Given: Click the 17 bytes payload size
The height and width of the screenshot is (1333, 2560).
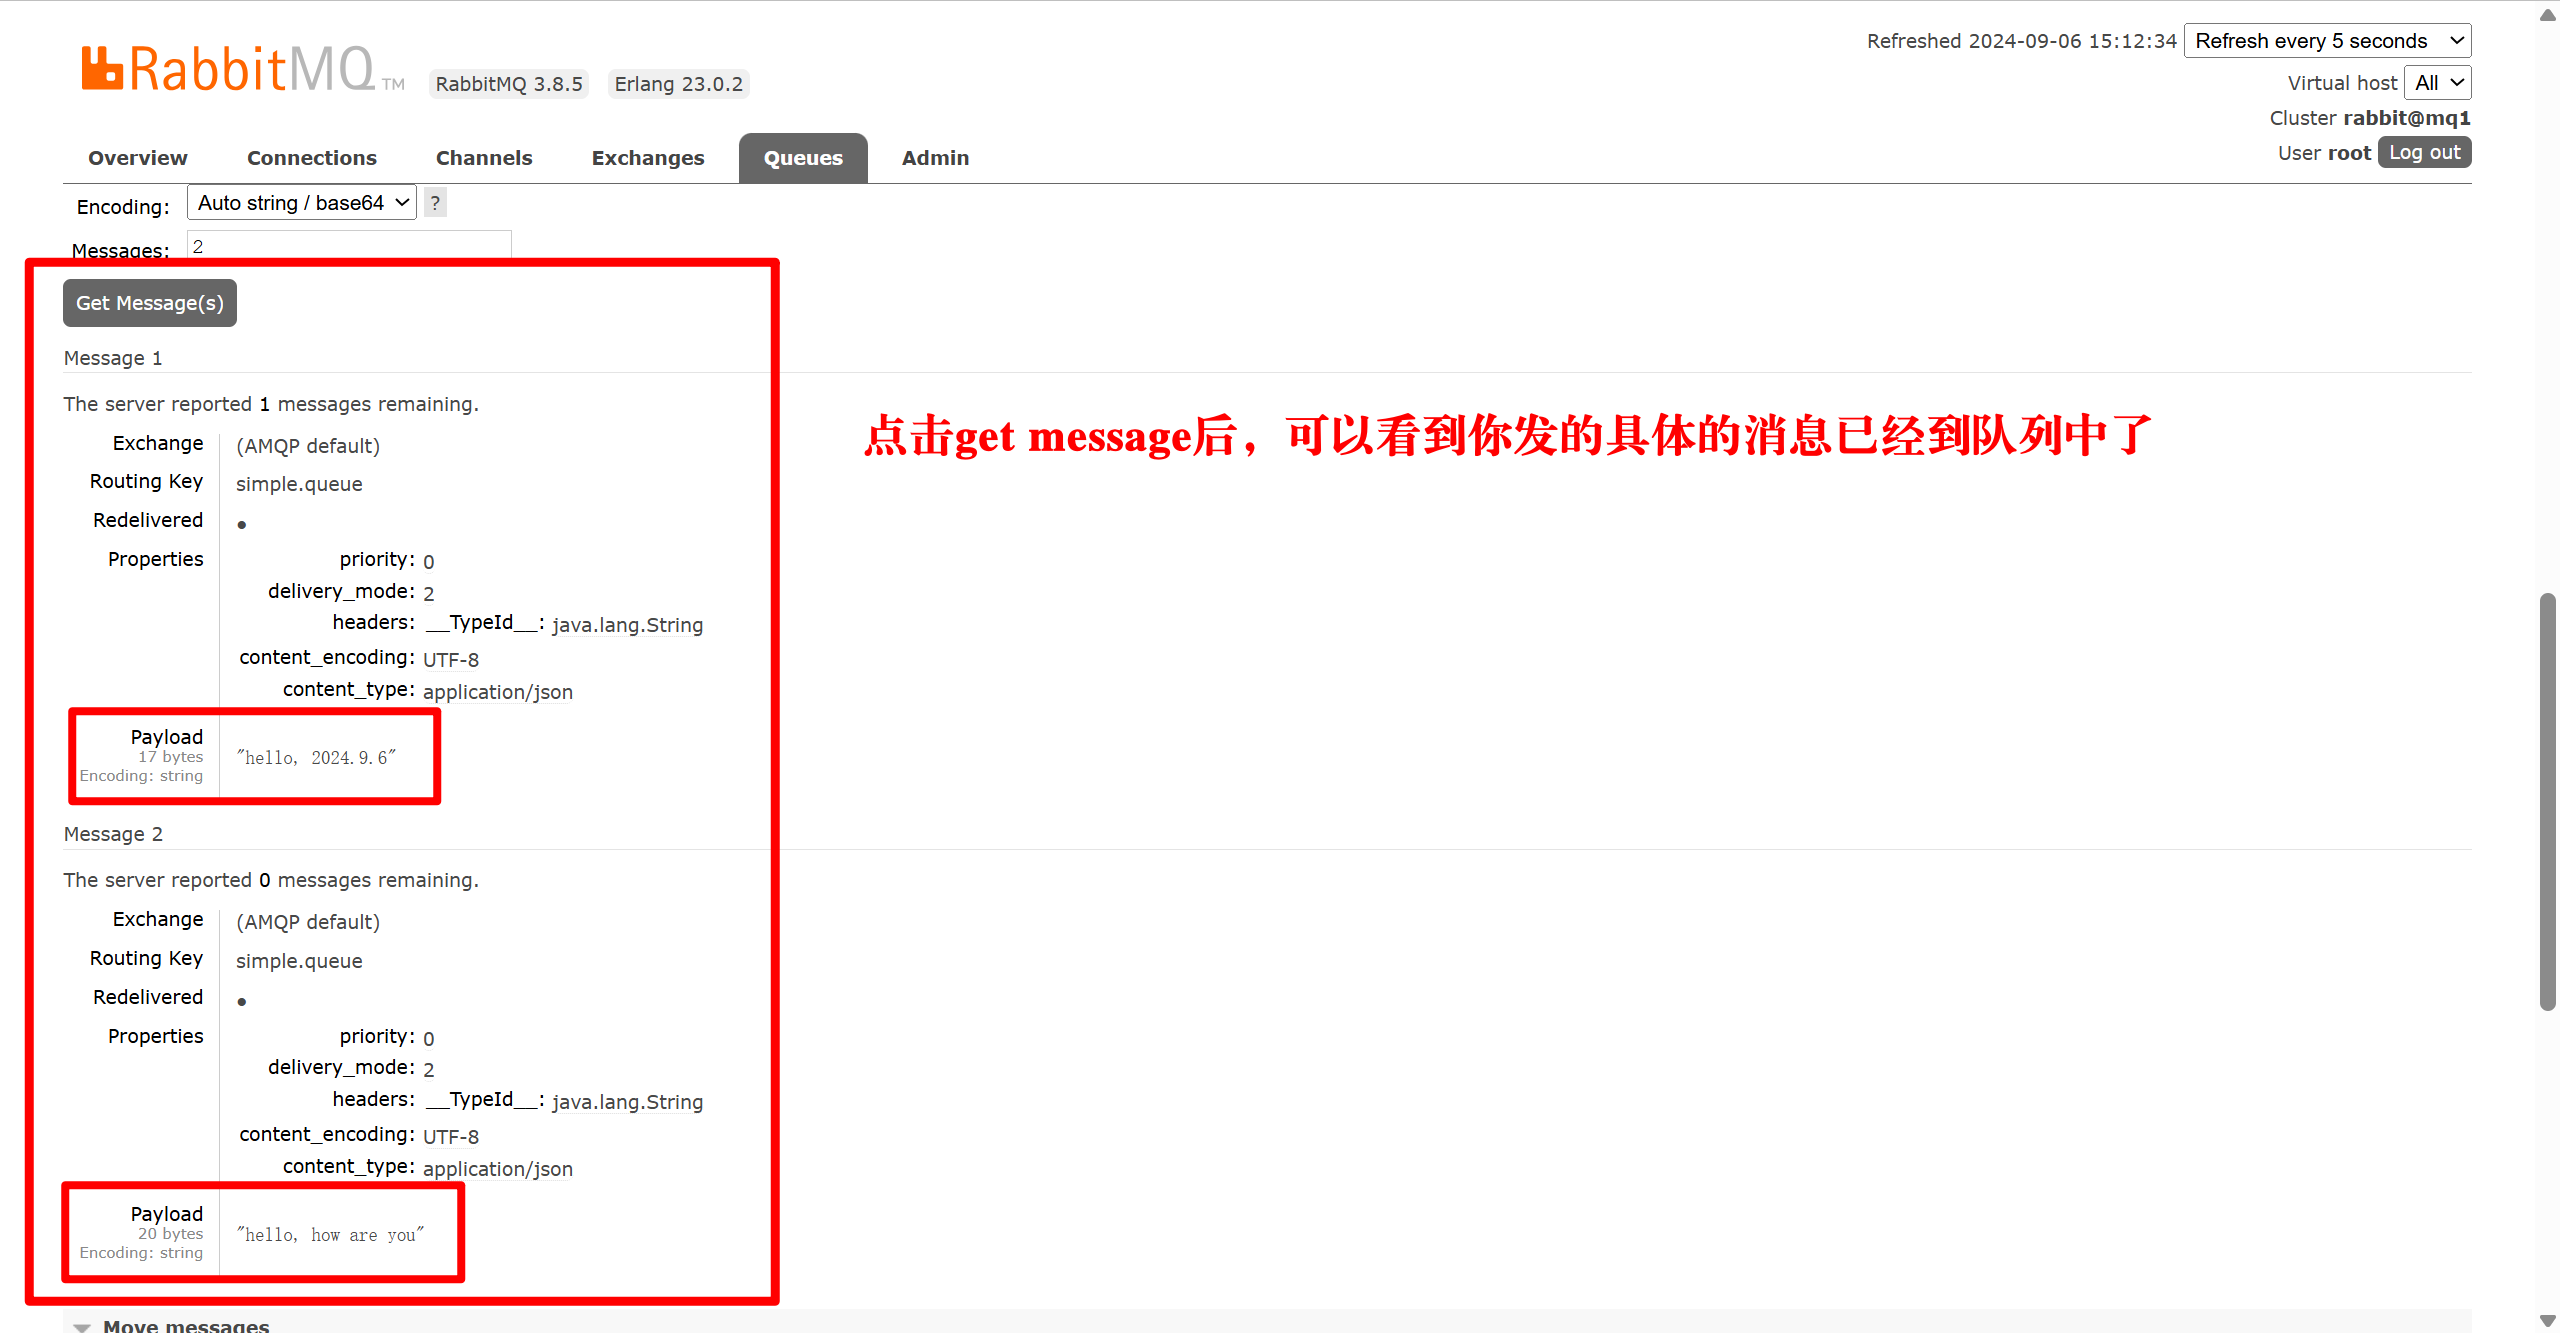Looking at the screenshot, I should 170,757.
